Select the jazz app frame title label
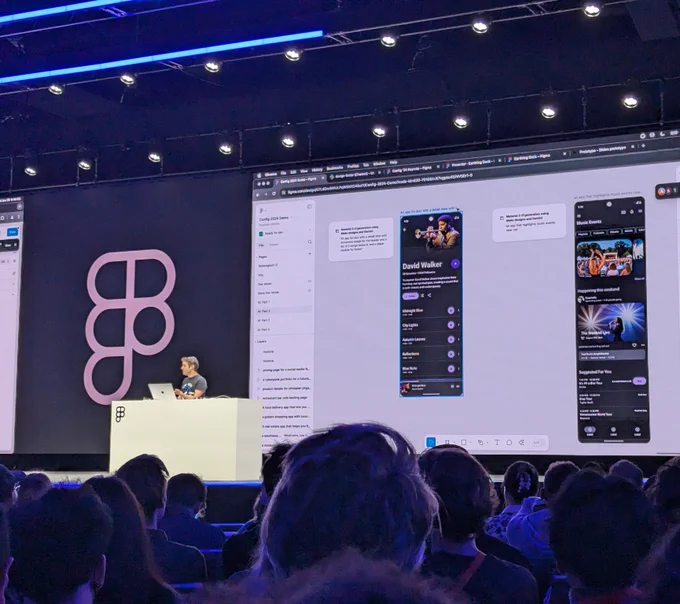The height and width of the screenshot is (604, 680). pos(427,210)
